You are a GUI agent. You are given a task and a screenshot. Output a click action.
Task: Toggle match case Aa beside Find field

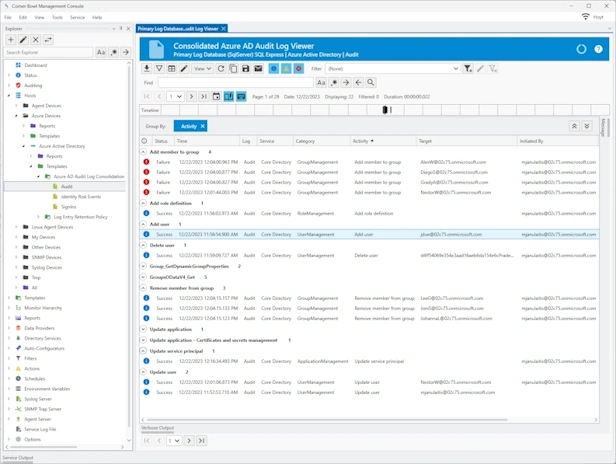pyautogui.click(x=321, y=83)
